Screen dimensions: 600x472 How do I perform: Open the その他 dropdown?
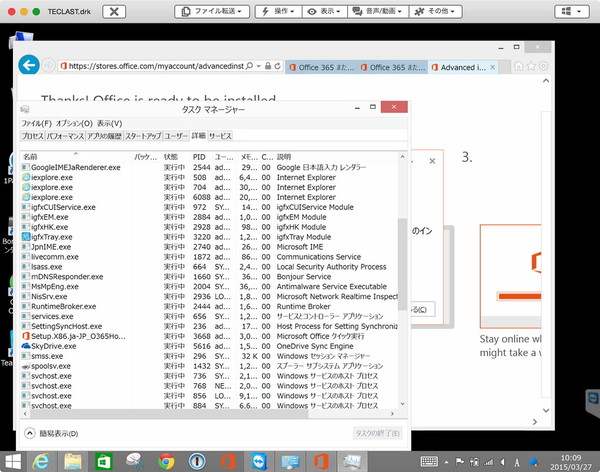[435, 11]
